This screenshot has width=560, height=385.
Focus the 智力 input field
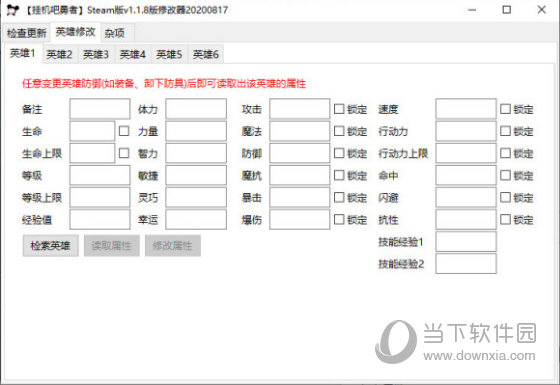pyautogui.click(x=196, y=153)
